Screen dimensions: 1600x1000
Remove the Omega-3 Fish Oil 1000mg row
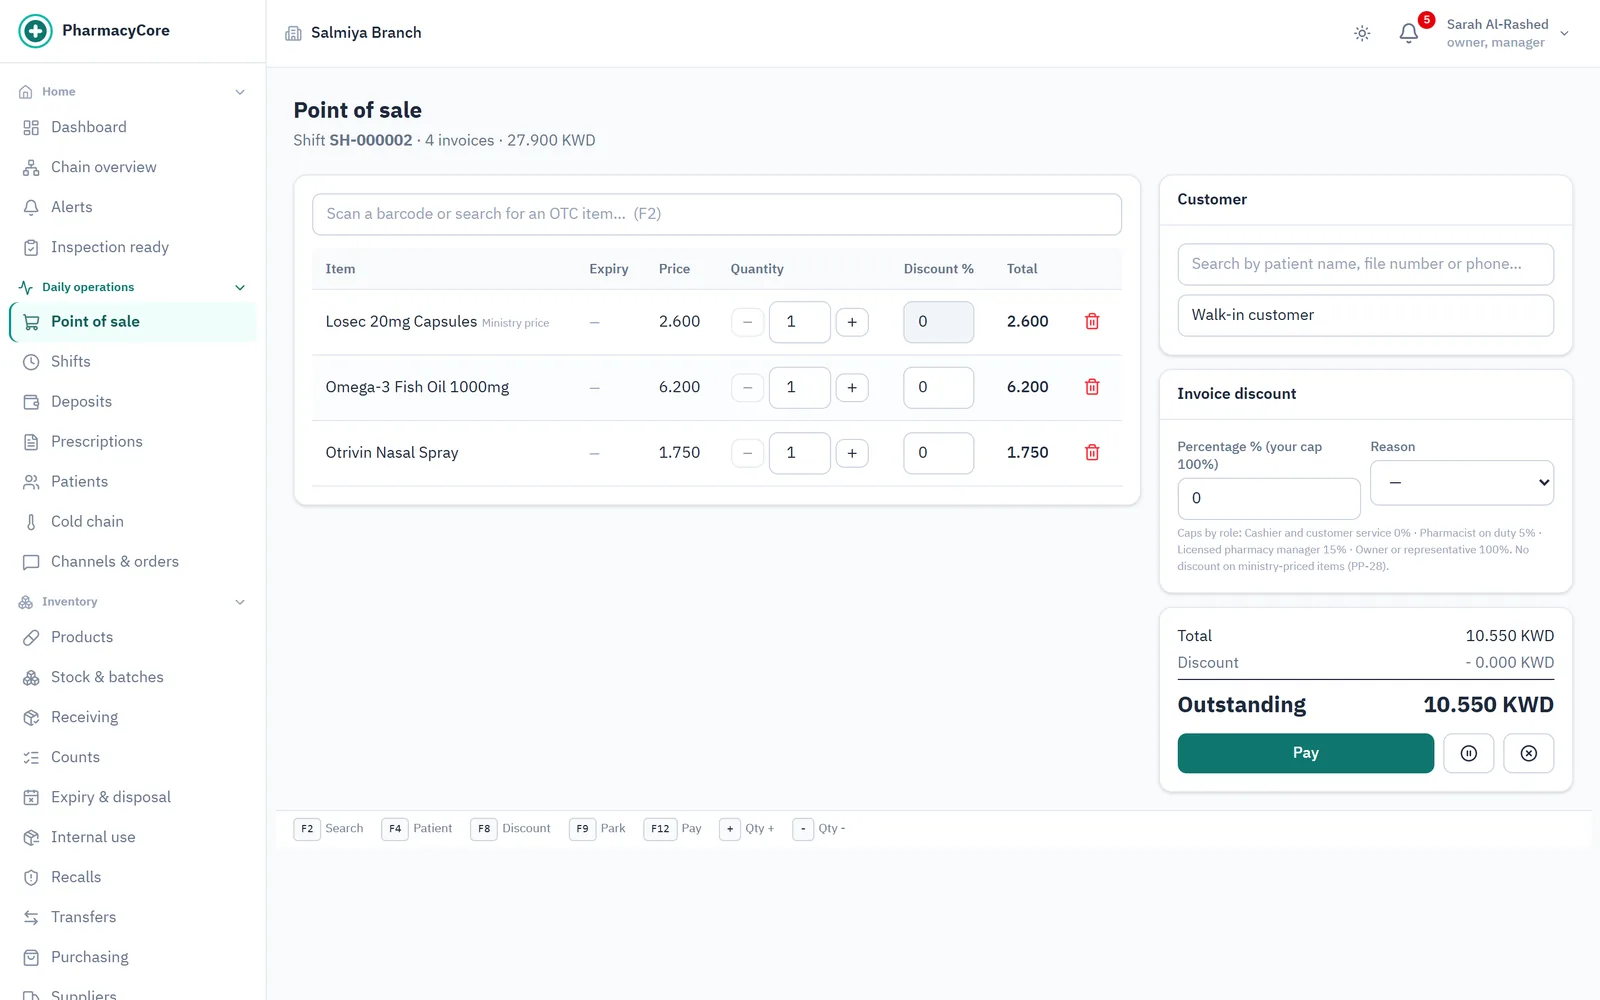click(1092, 387)
